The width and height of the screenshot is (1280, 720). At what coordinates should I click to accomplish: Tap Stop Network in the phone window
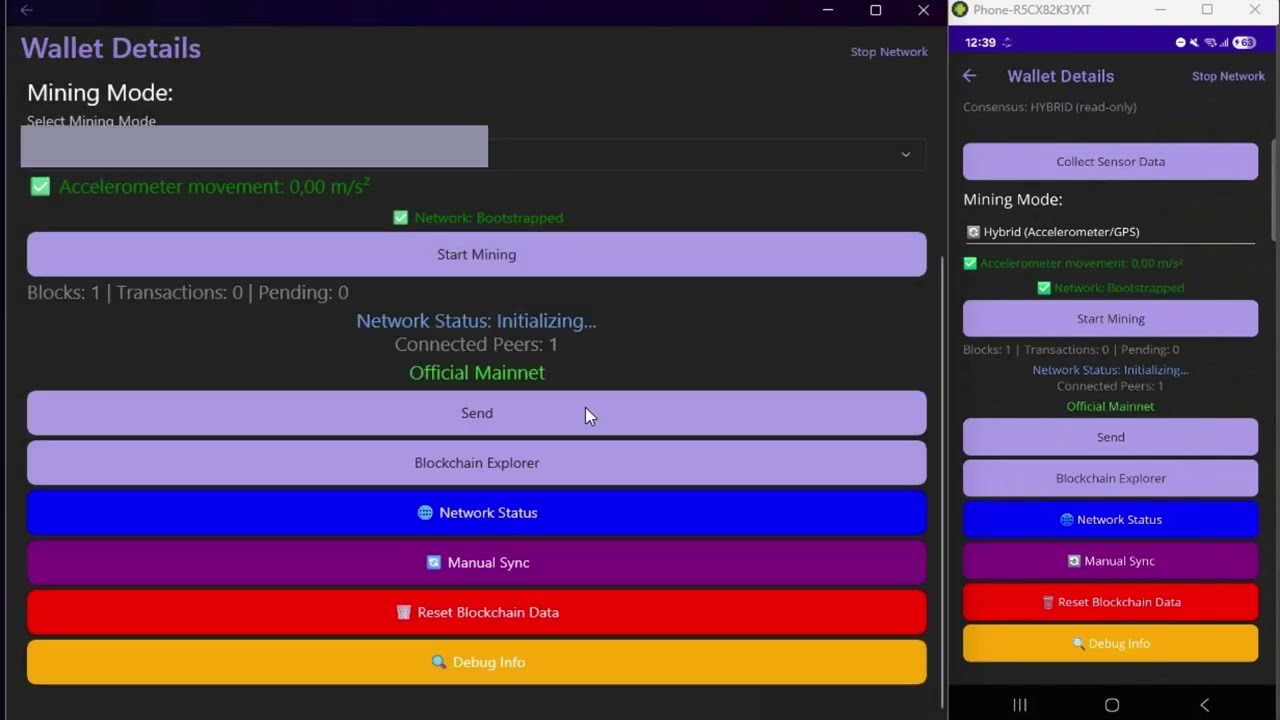1228,76
